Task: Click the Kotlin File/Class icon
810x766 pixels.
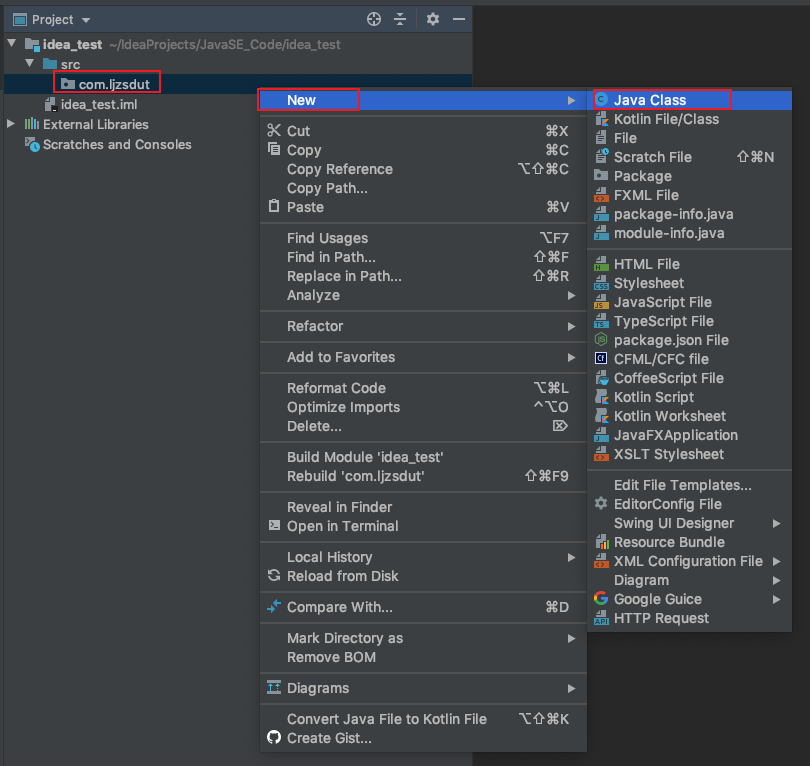Action: [601, 119]
